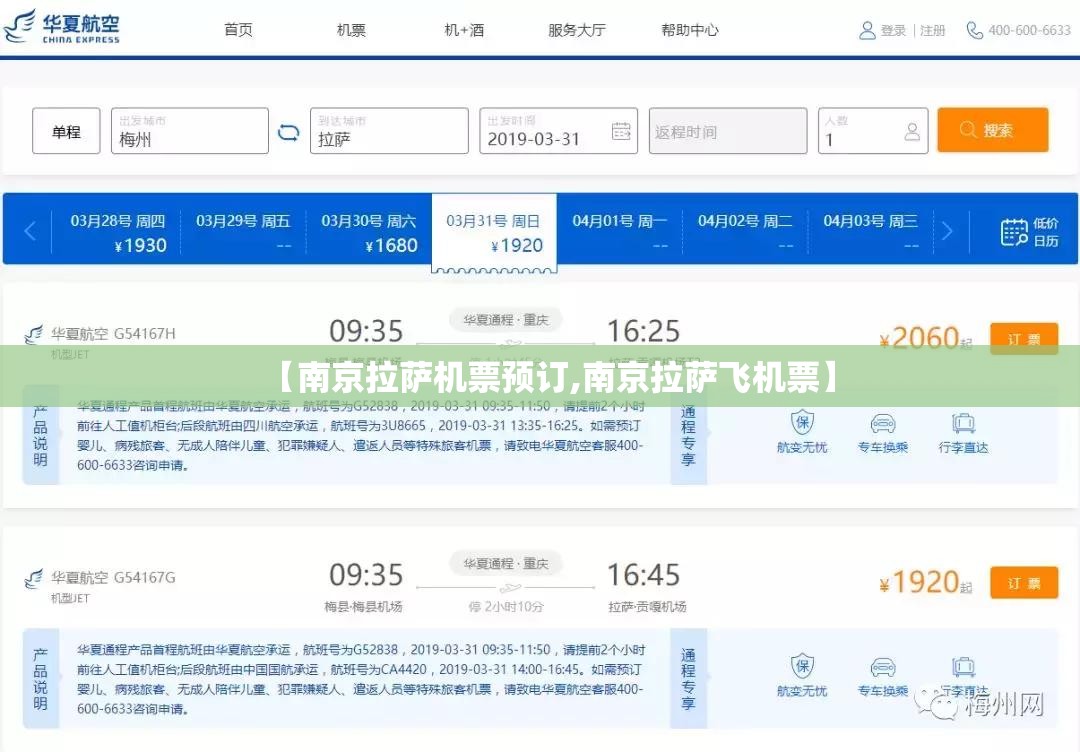This screenshot has height=752, width=1080.
Task: Click the 注册 register link
Action: [932, 30]
